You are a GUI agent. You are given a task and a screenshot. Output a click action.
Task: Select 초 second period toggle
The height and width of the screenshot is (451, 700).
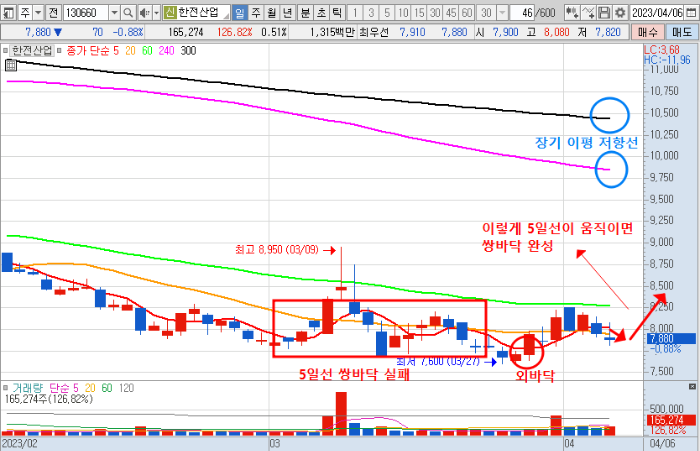click(x=321, y=13)
